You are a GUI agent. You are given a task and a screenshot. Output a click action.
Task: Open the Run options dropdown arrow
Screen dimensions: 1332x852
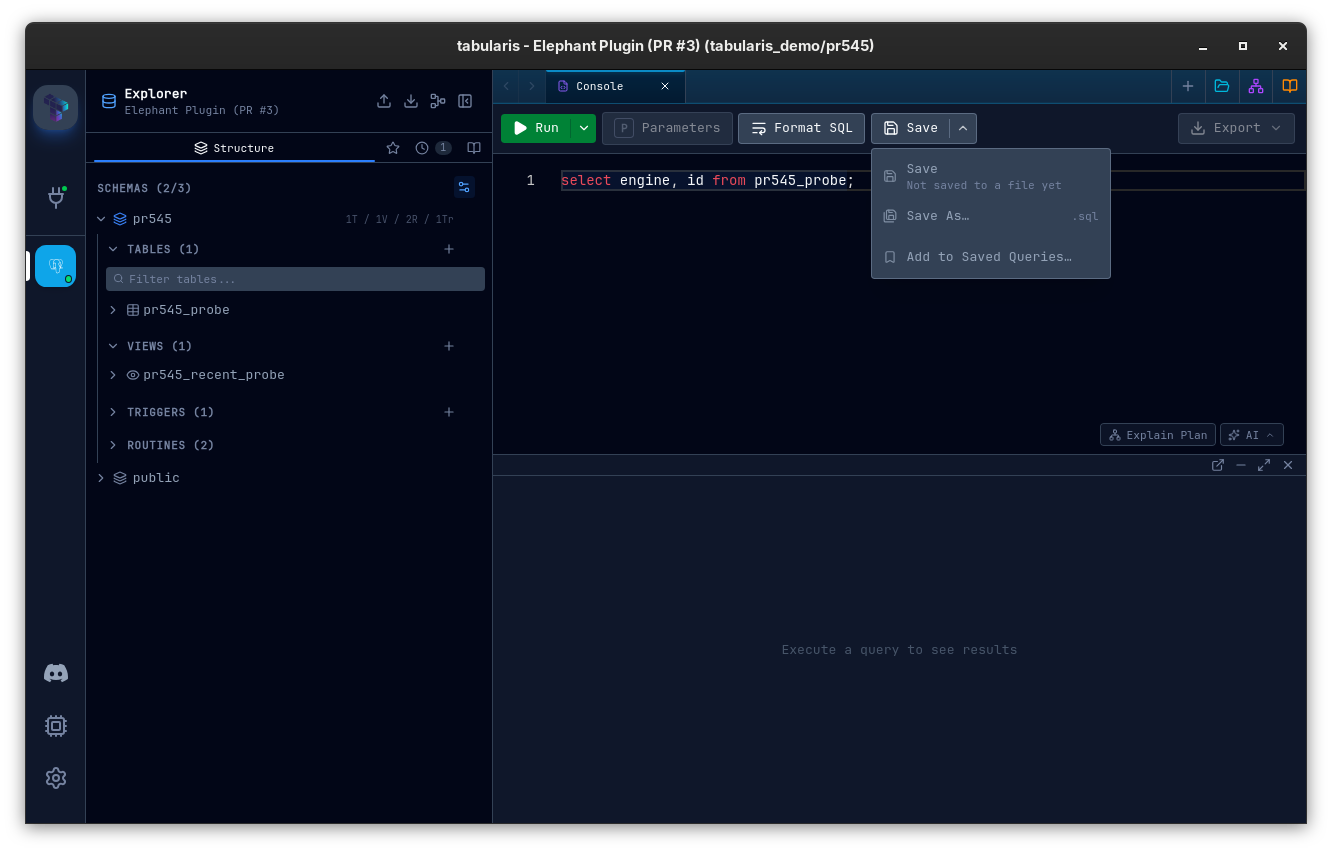(x=584, y=128)
